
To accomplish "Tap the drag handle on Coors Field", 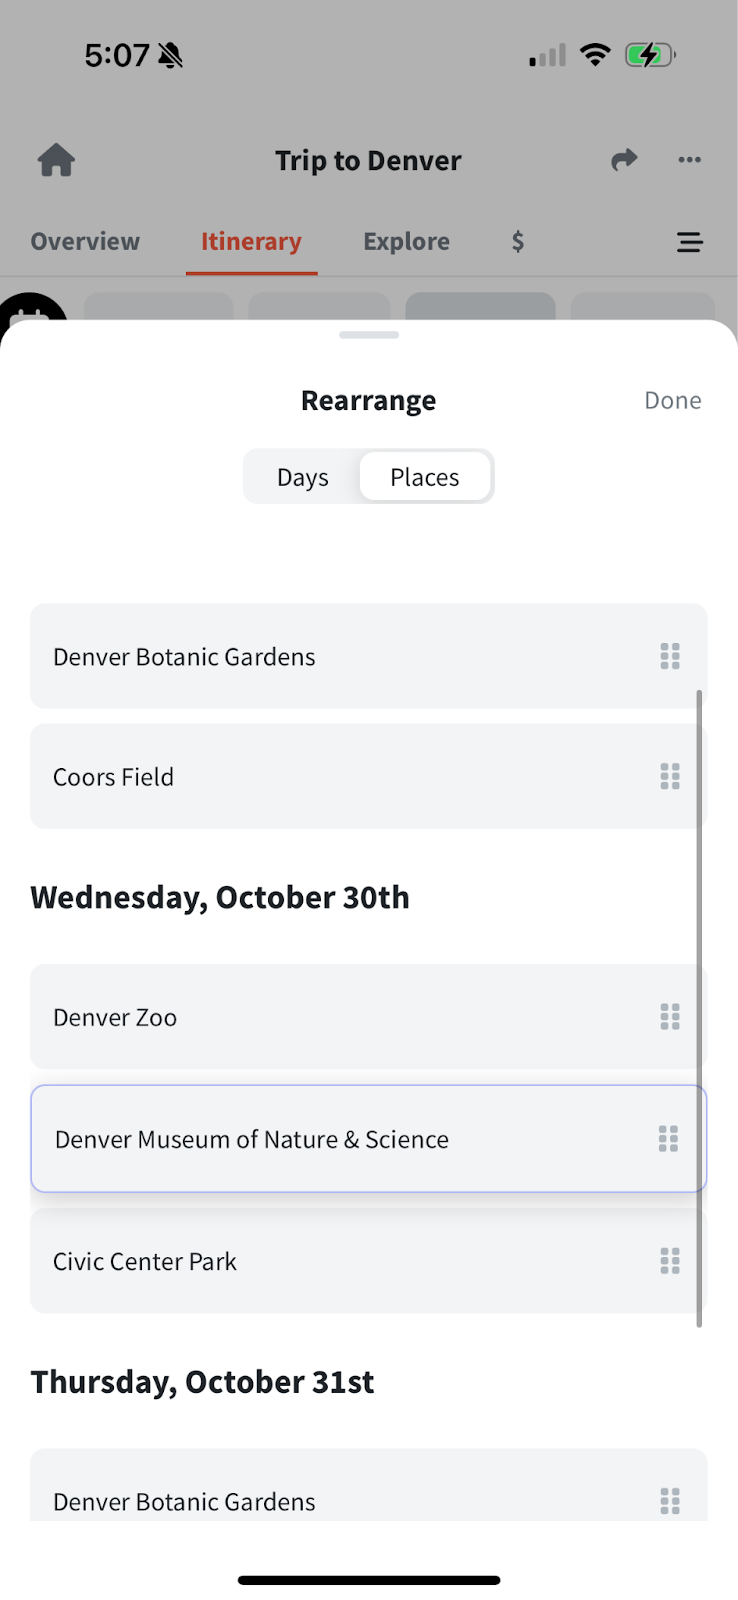I will 670,777.
